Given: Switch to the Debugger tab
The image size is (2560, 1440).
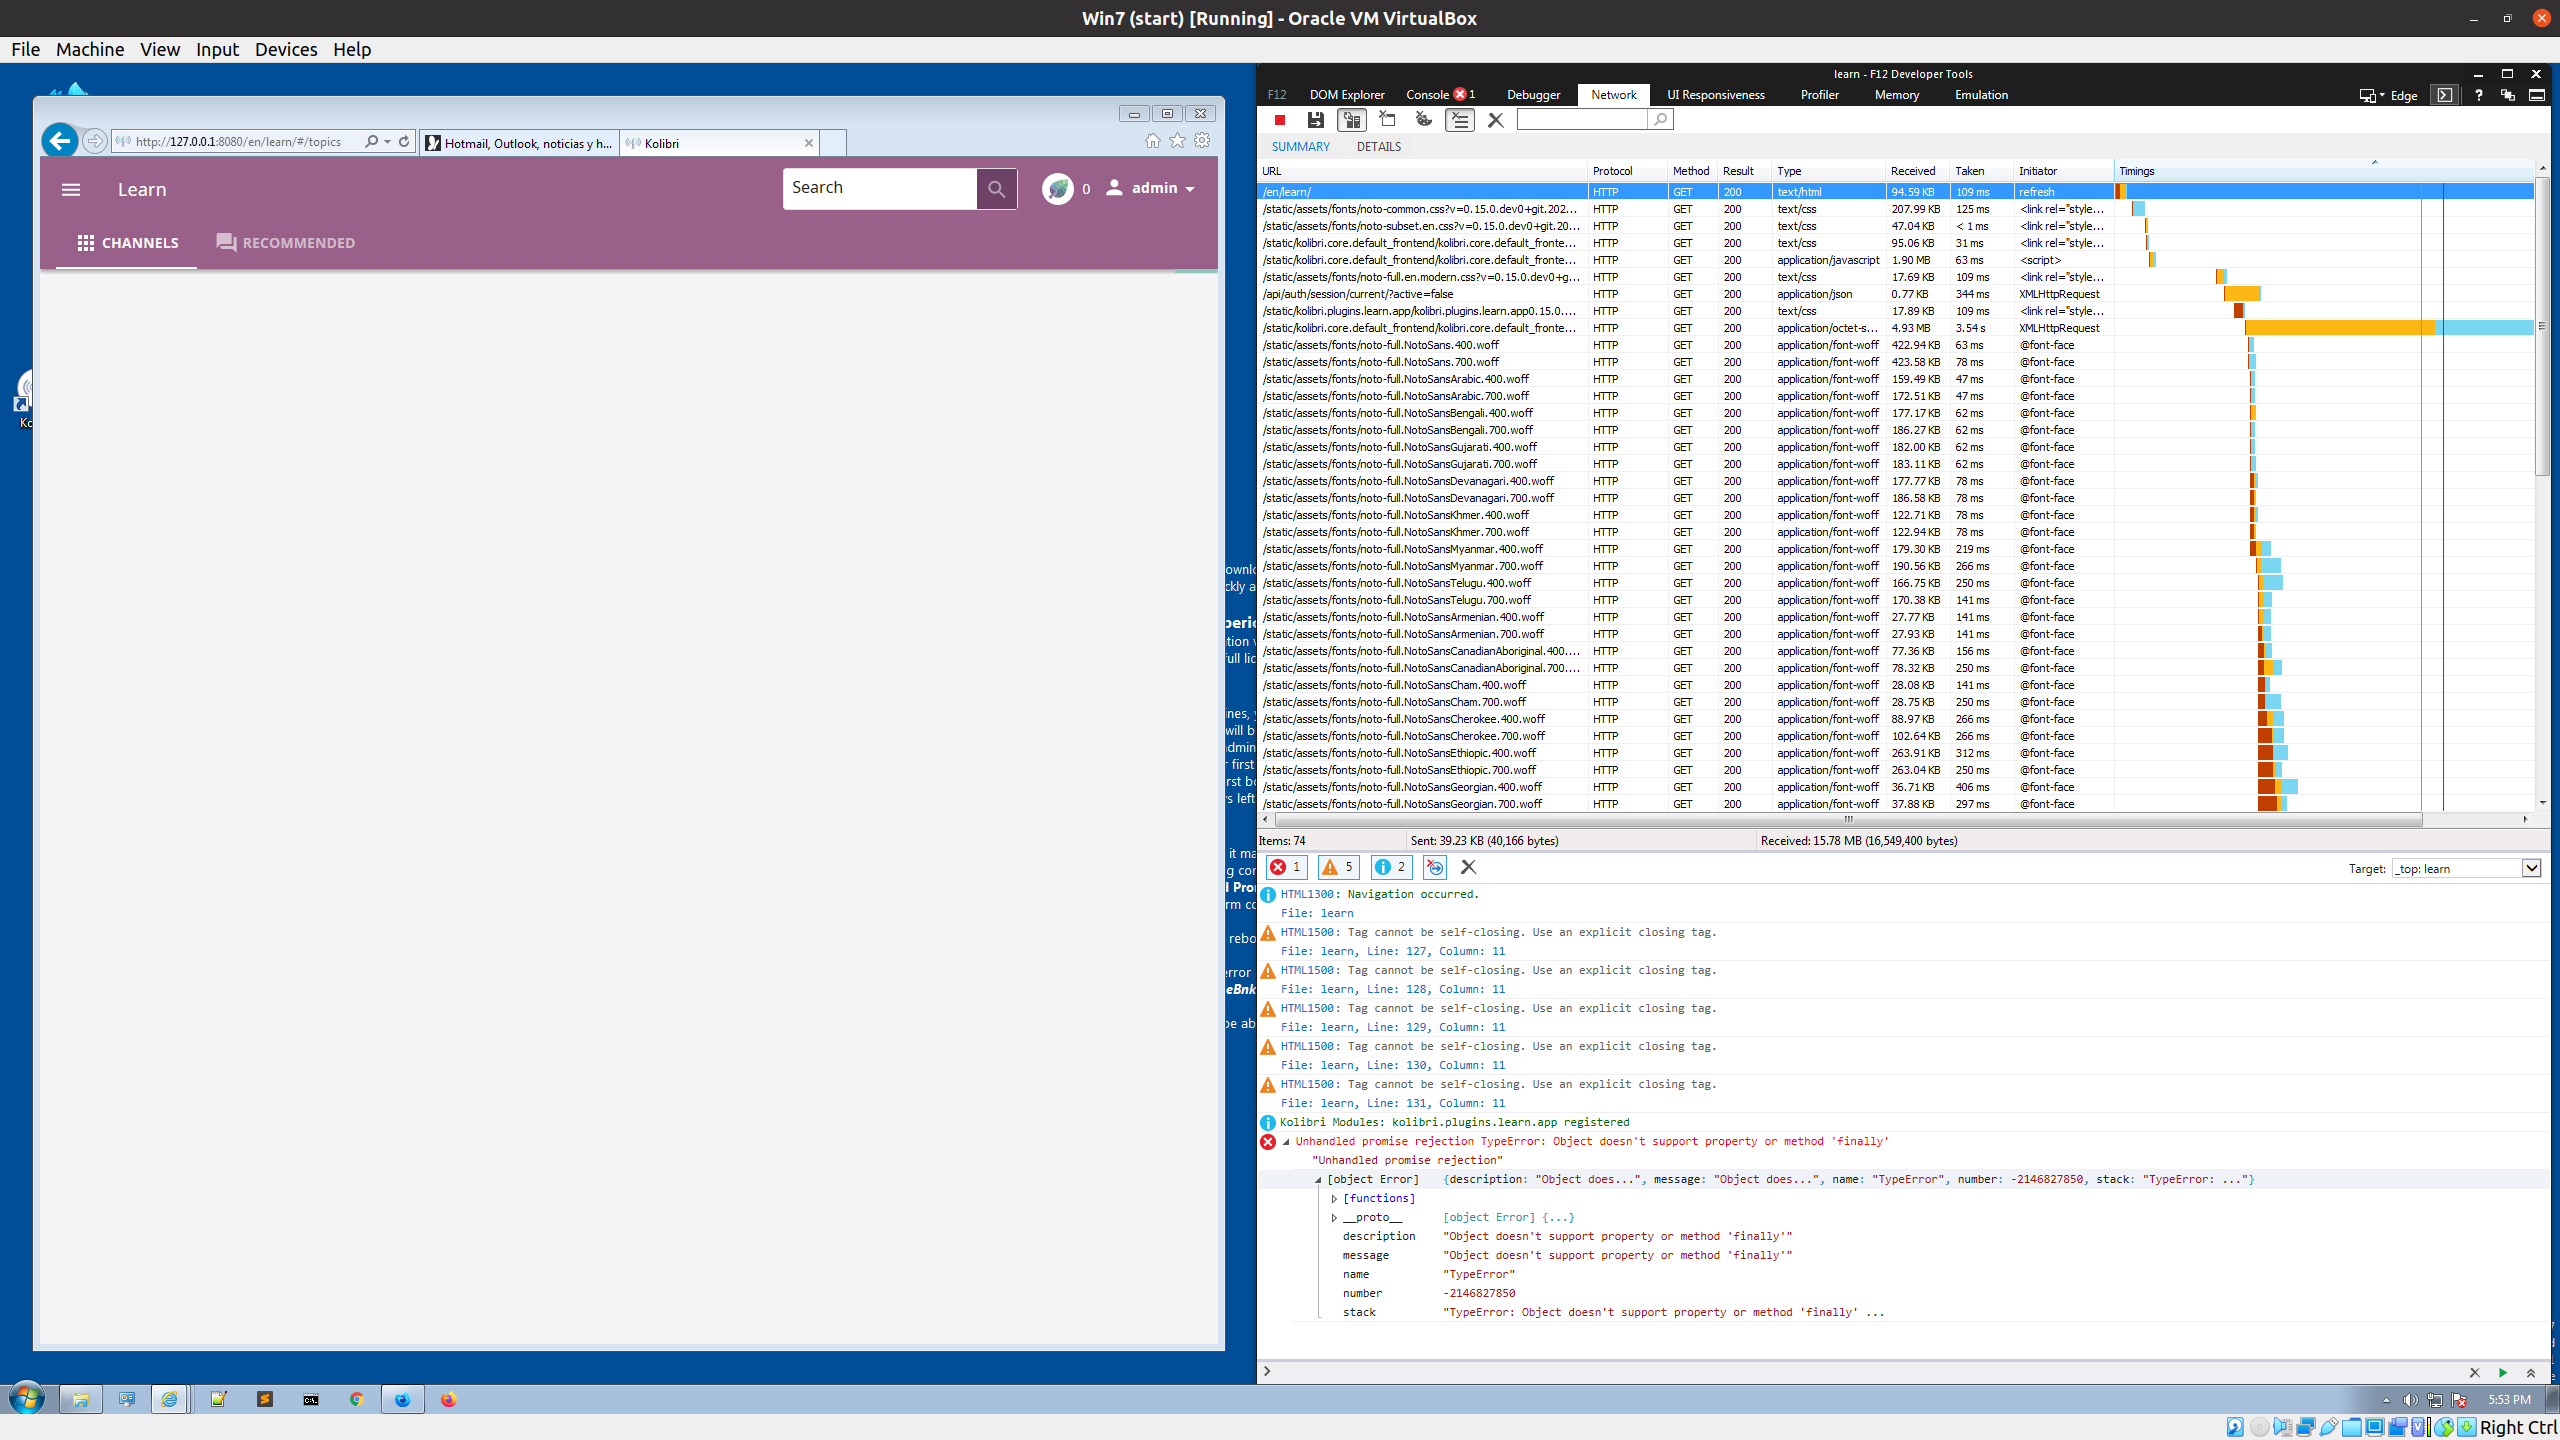Looking at the screenshot, I should [x=1533, y=94].
